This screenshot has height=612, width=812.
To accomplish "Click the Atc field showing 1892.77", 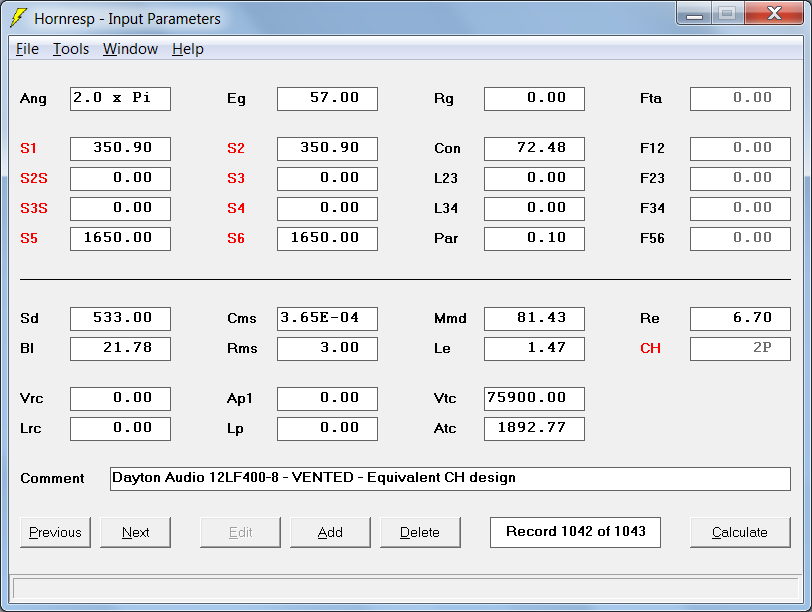I will (x=534, y=429).
